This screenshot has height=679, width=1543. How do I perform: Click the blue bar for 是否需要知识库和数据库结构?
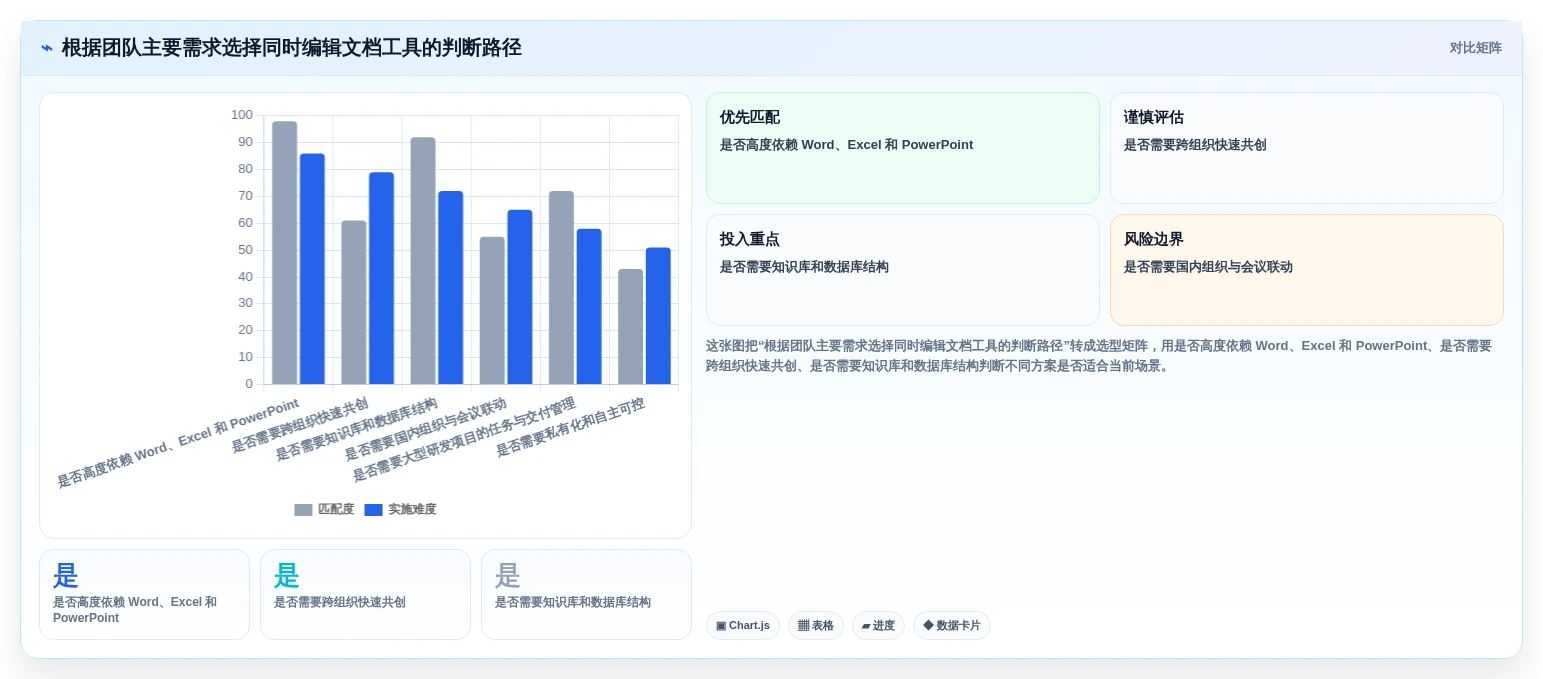click(x=450, y=288)
